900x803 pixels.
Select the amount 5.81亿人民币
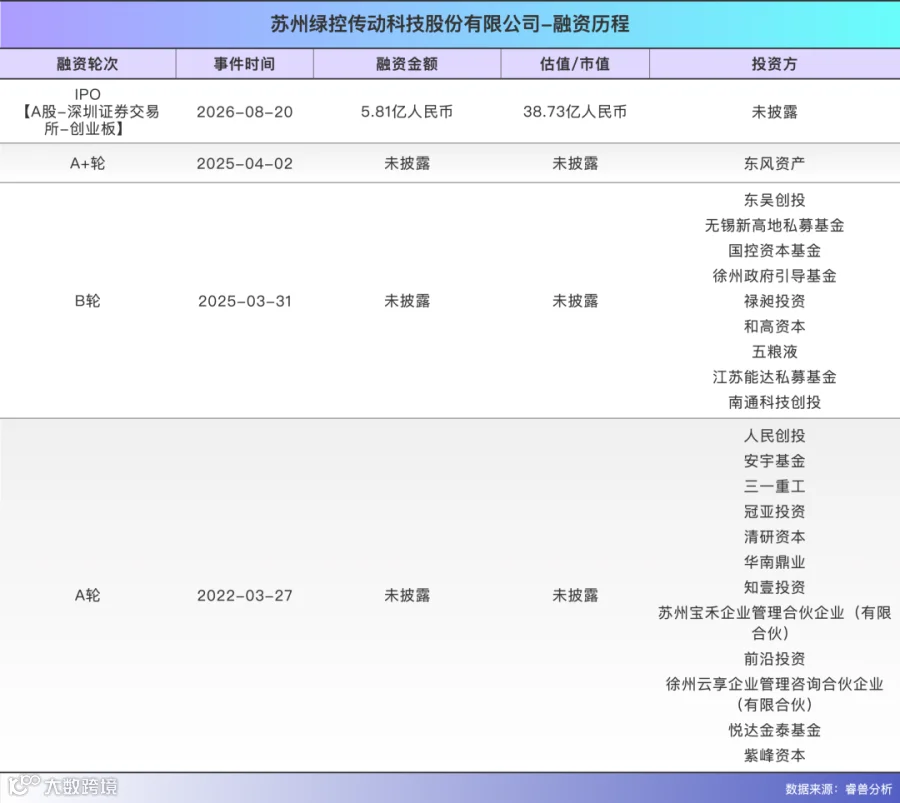click(407, 112)
